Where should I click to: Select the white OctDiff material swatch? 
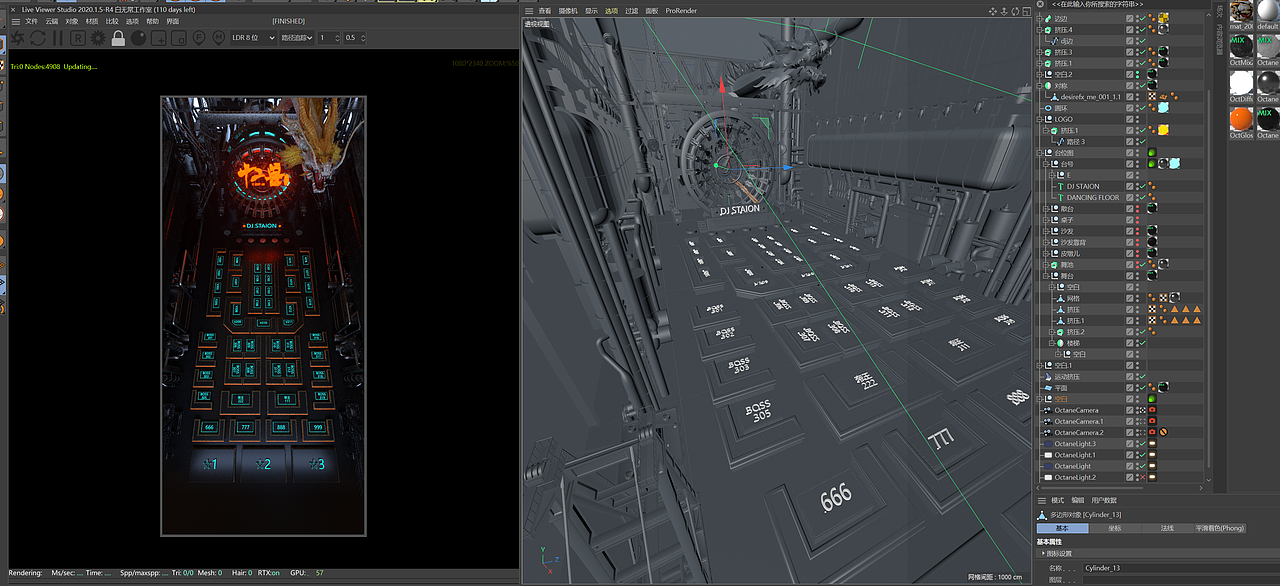click(1241, 85)
